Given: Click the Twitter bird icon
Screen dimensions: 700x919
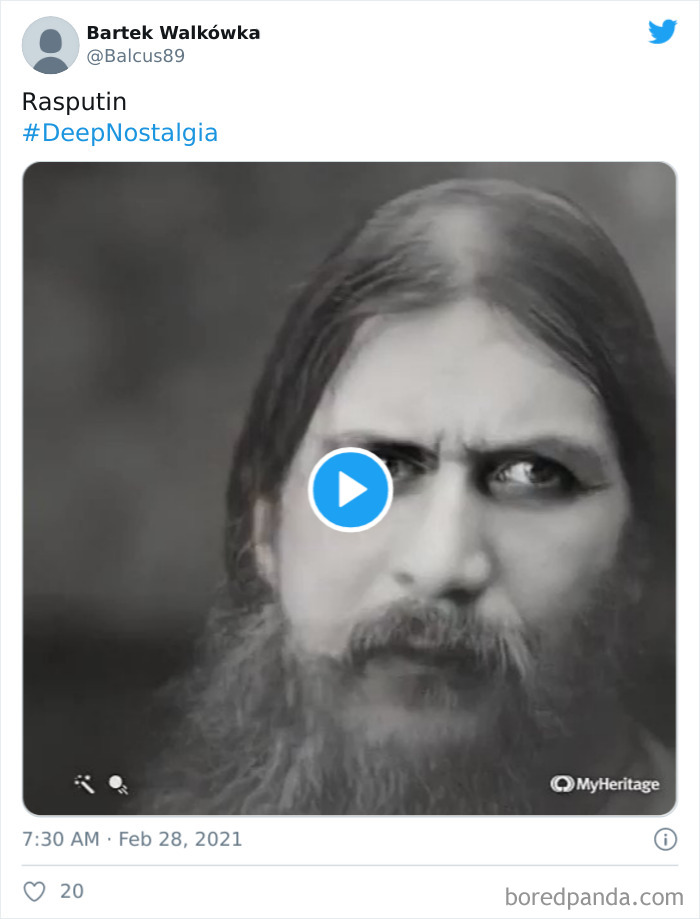Looking at the screenshot, I should 662,31.
